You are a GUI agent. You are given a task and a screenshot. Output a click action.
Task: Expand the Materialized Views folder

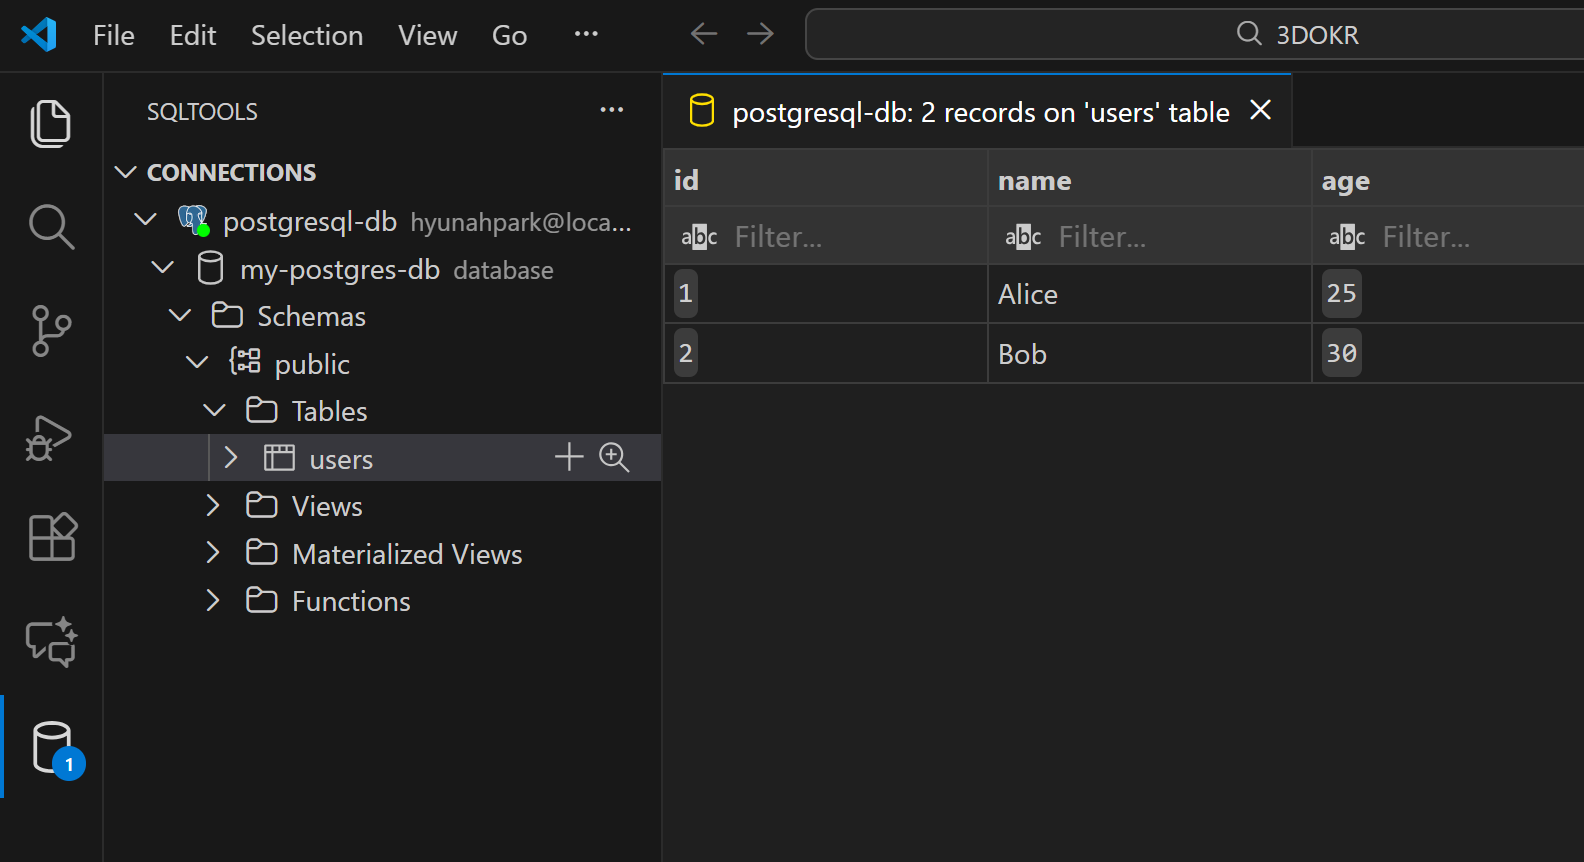point(213,553)
